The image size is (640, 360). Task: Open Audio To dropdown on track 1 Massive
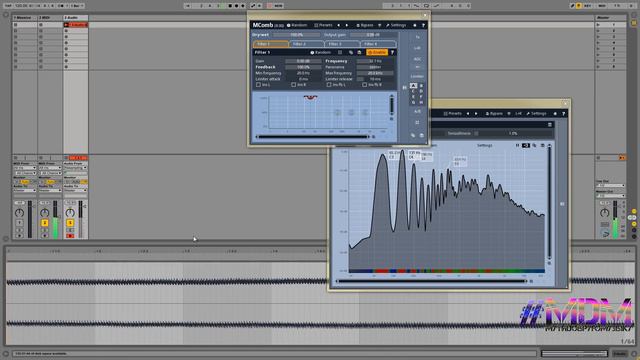25,190
